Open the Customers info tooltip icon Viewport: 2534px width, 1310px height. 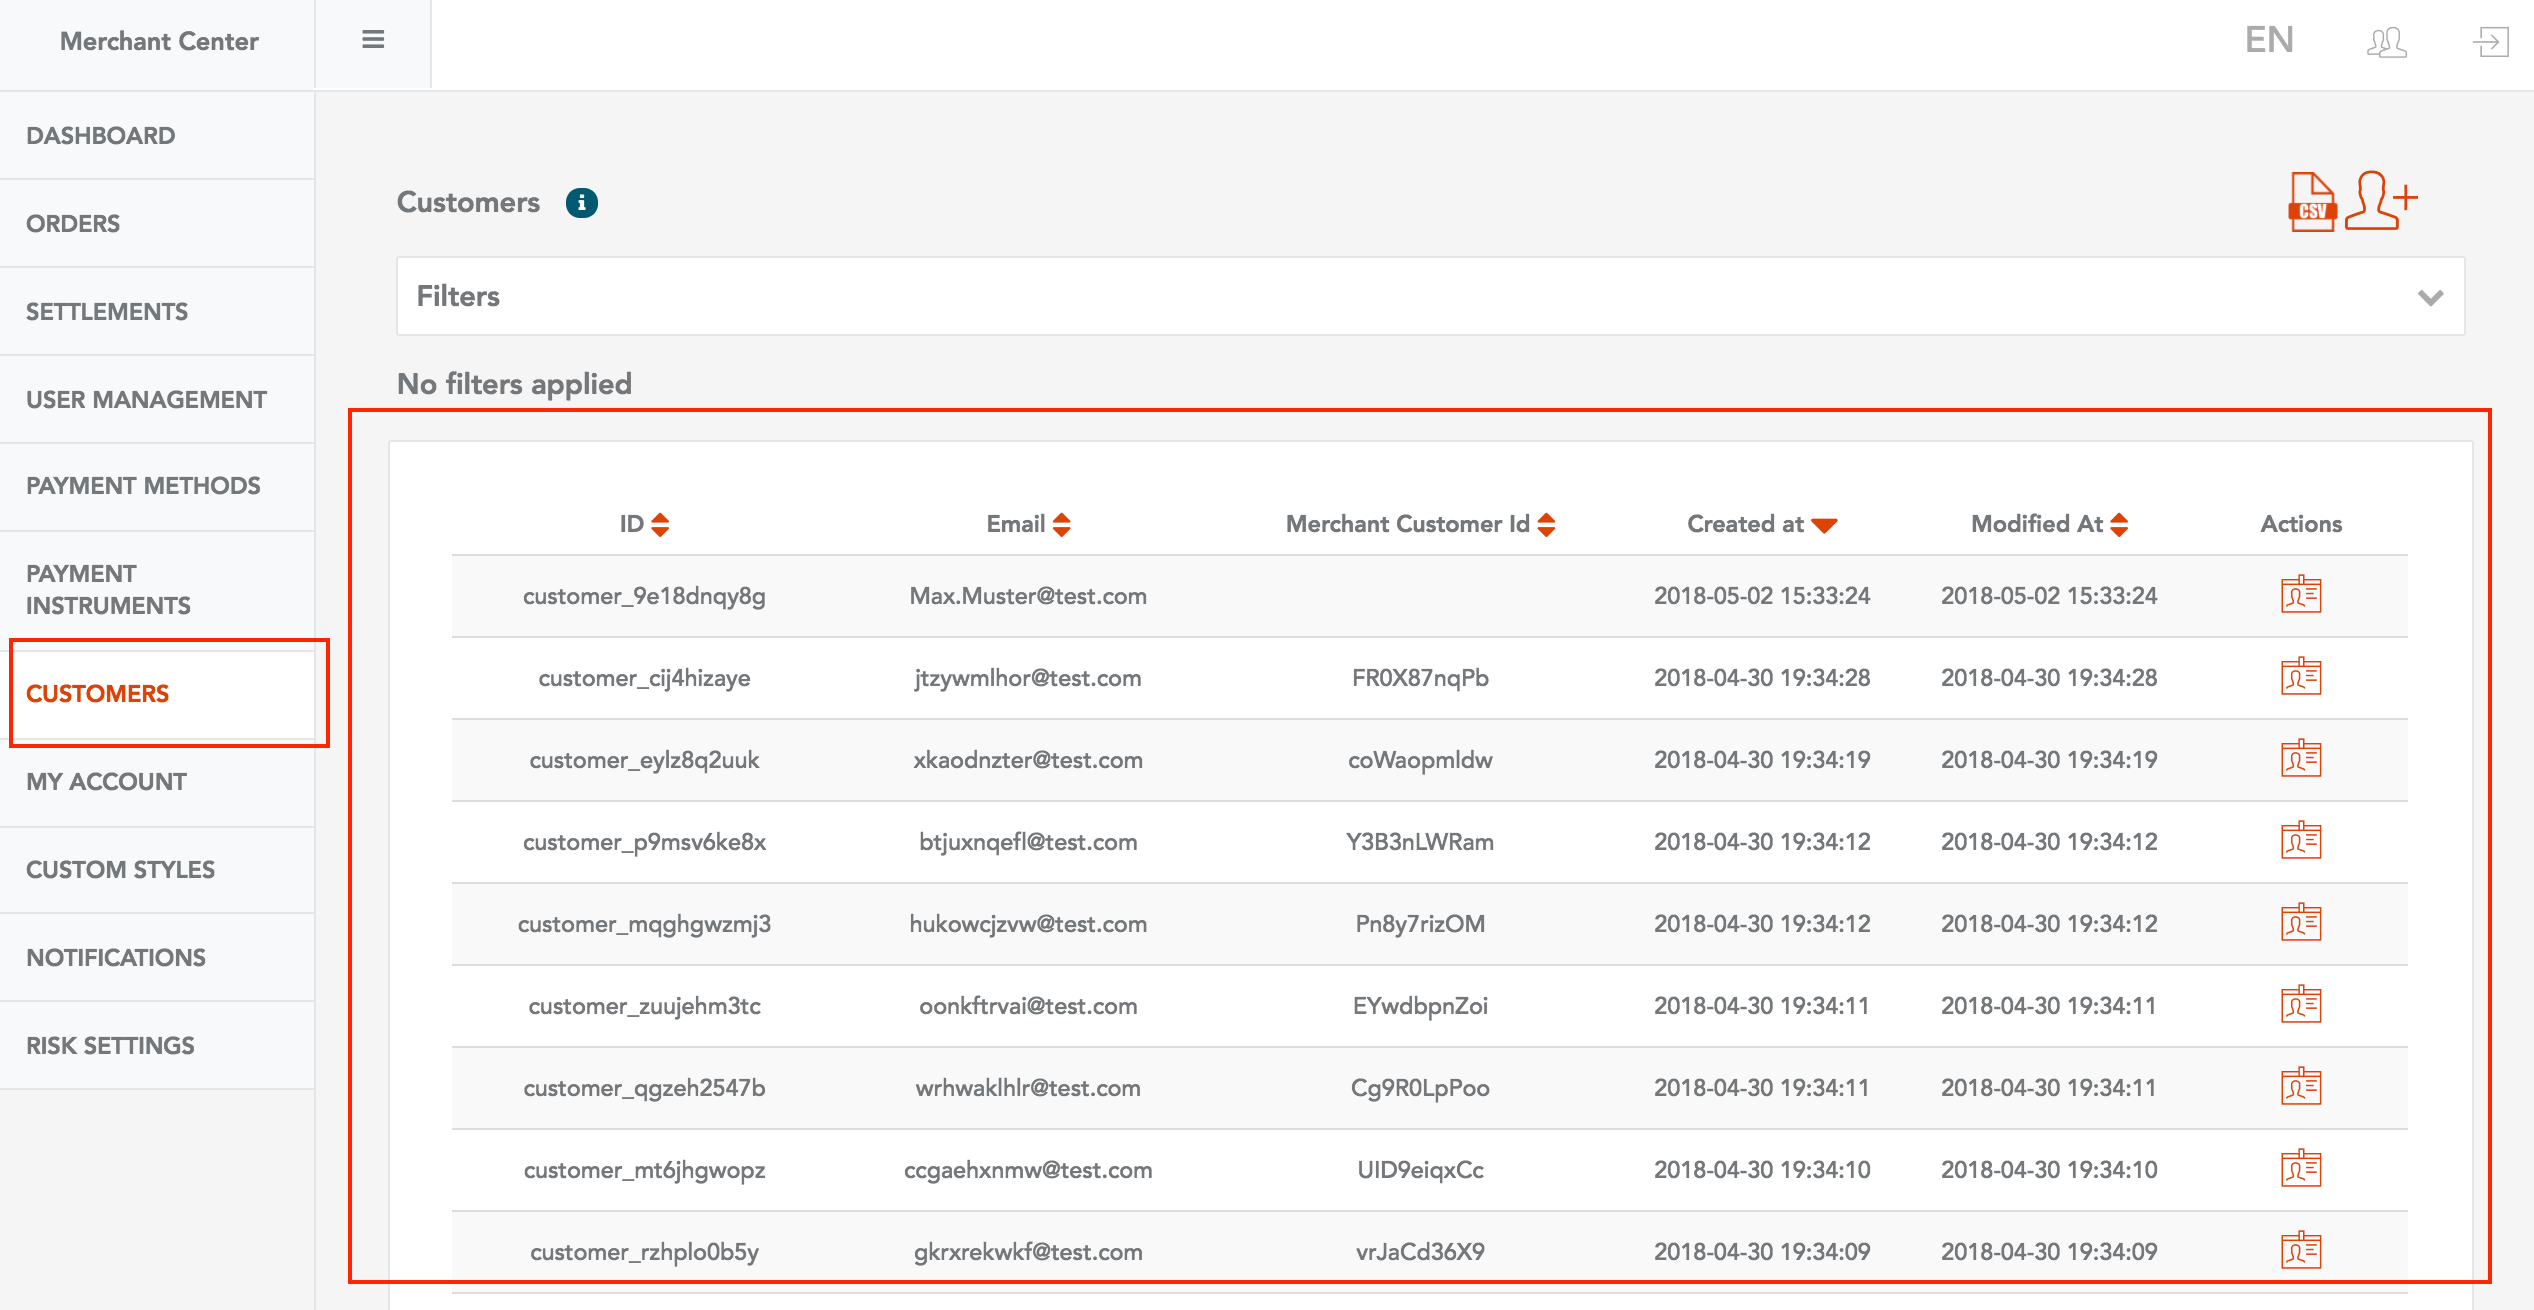click(x=581, y=203)
